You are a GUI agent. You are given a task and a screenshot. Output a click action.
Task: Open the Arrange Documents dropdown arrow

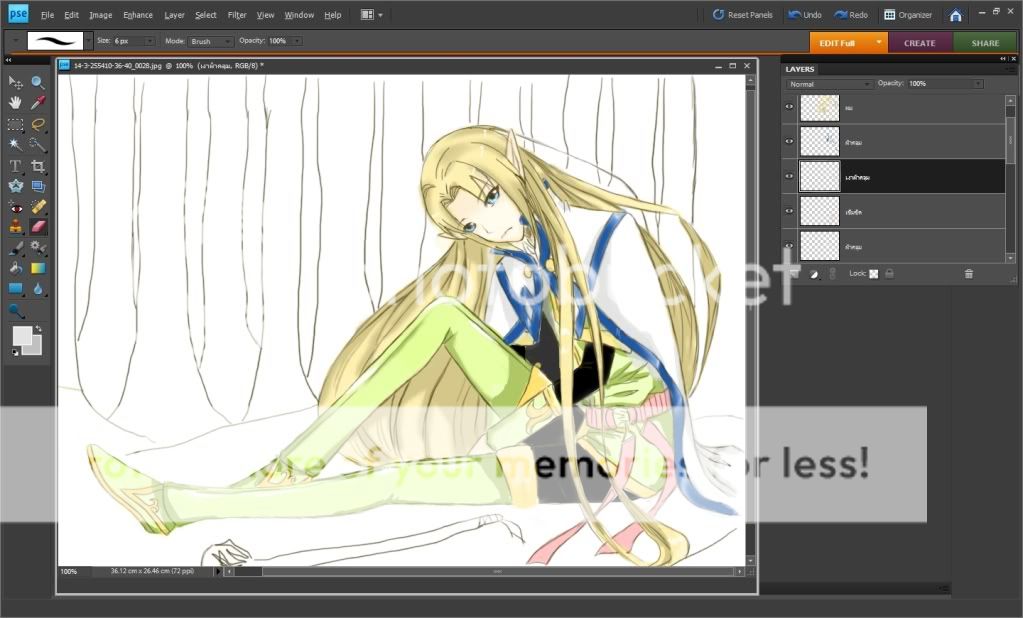tap(380, 15)
